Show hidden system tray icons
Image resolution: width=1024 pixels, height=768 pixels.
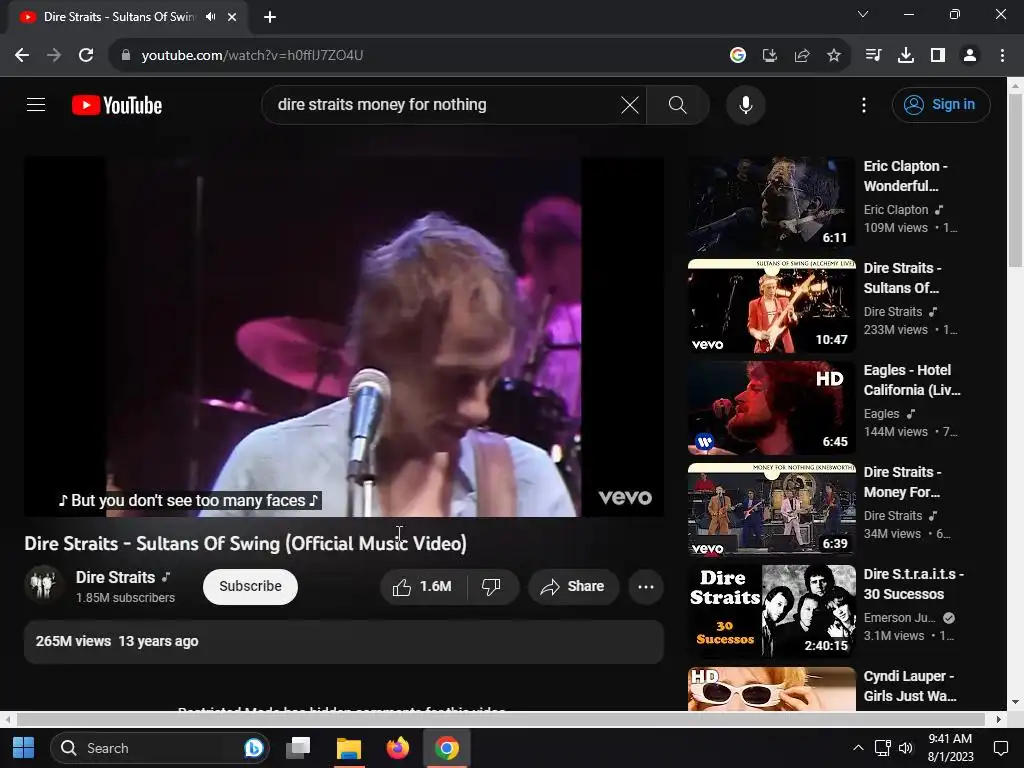point(858,748)
